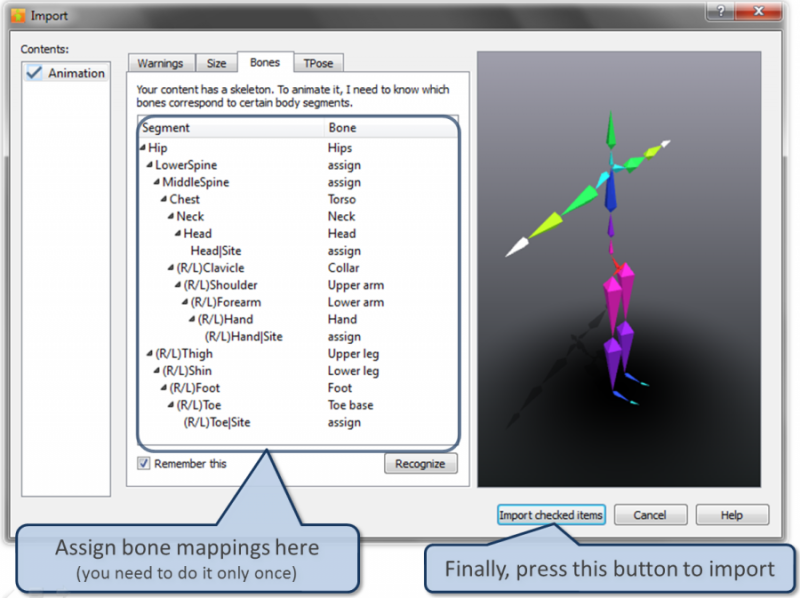Click the Recognize button
This screenshot has width=800, height=598.
[x=420, y=464]
